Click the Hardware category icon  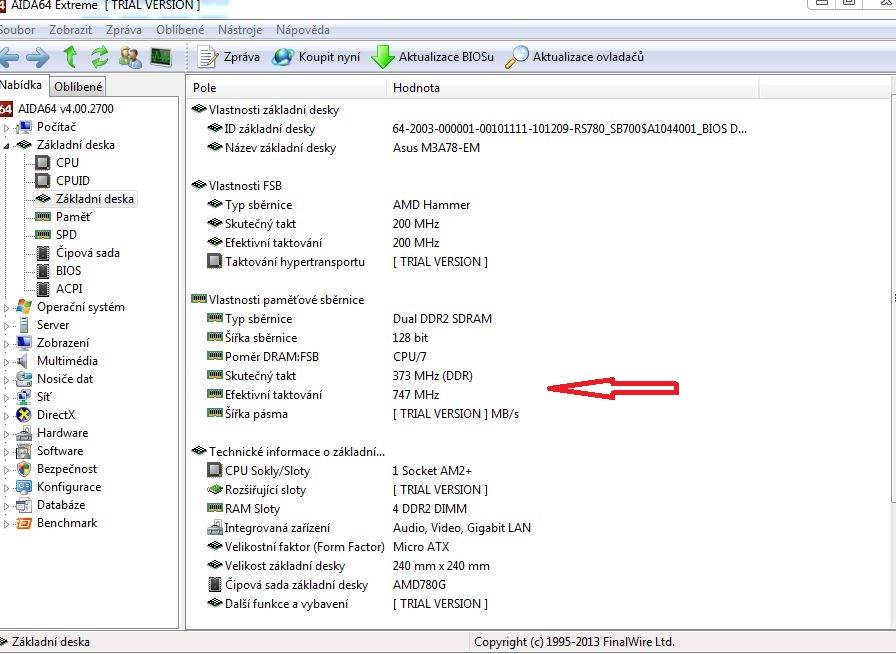(x=24, y=433)
